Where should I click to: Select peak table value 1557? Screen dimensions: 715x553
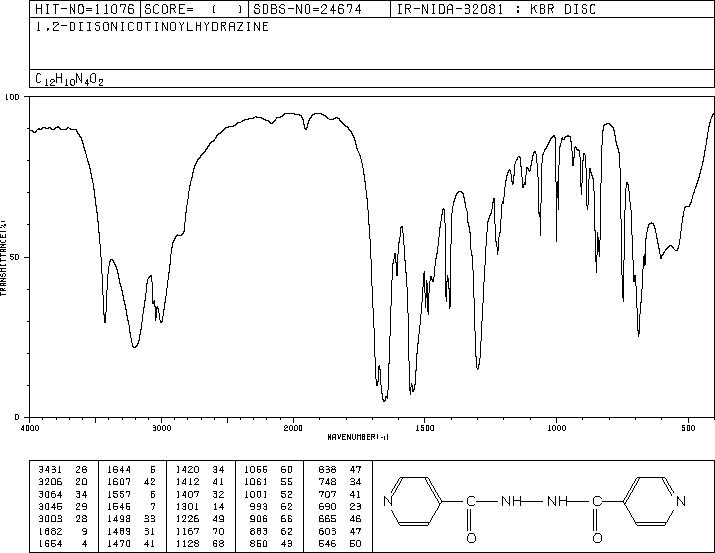click(x=119, y=494)
